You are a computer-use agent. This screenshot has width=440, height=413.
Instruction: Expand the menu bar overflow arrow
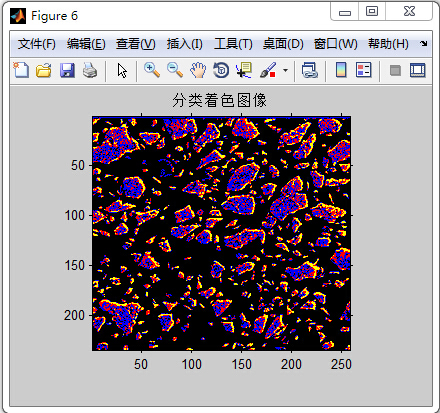click(x=424, y=44)
